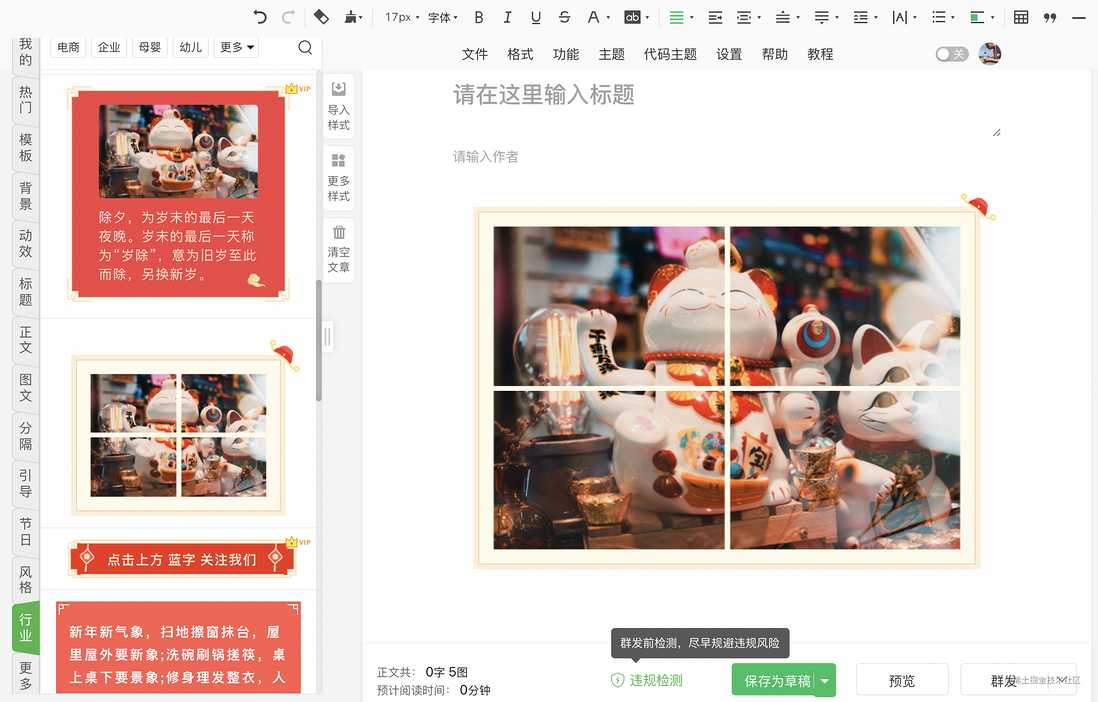Insert a blockquote using the quote icon
Viewport: 1098px width, 702px height.
pyautogui.click(x=1050, y=18)
